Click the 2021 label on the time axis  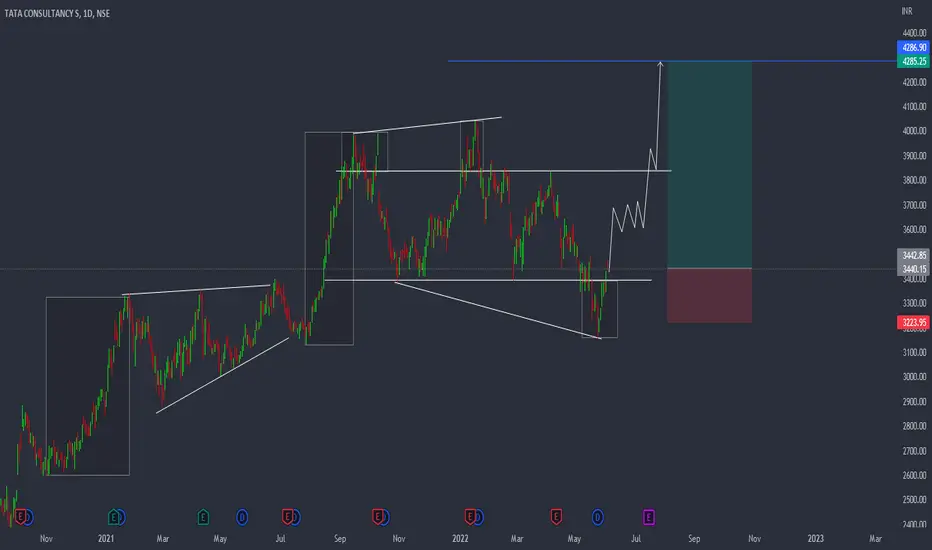106,539
